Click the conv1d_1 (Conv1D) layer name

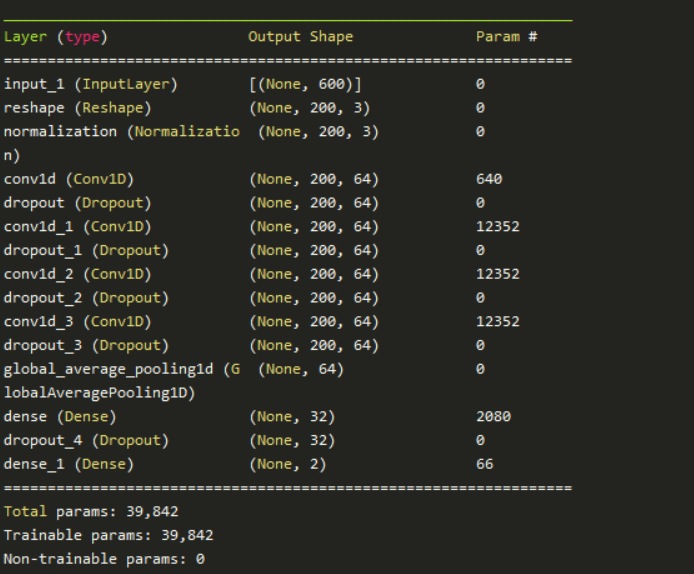pos(78,227)
